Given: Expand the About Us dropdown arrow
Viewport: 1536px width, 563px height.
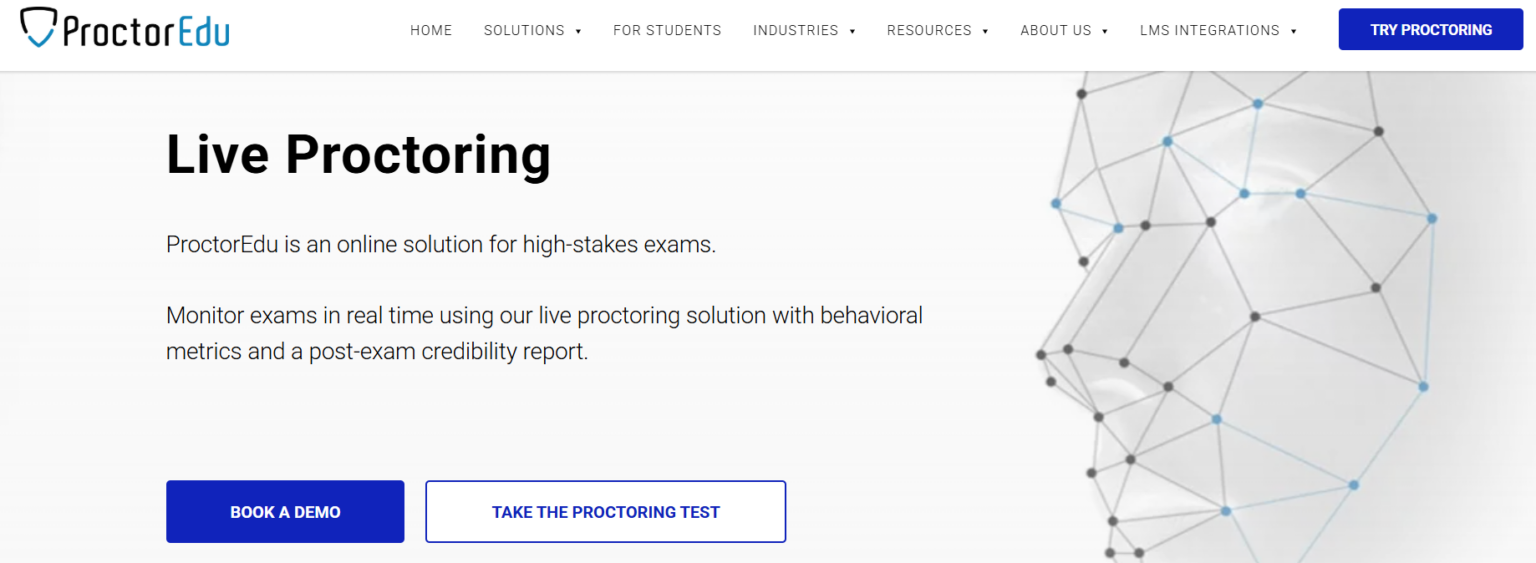Looking at the screenshot, I should coord(1105,32).
